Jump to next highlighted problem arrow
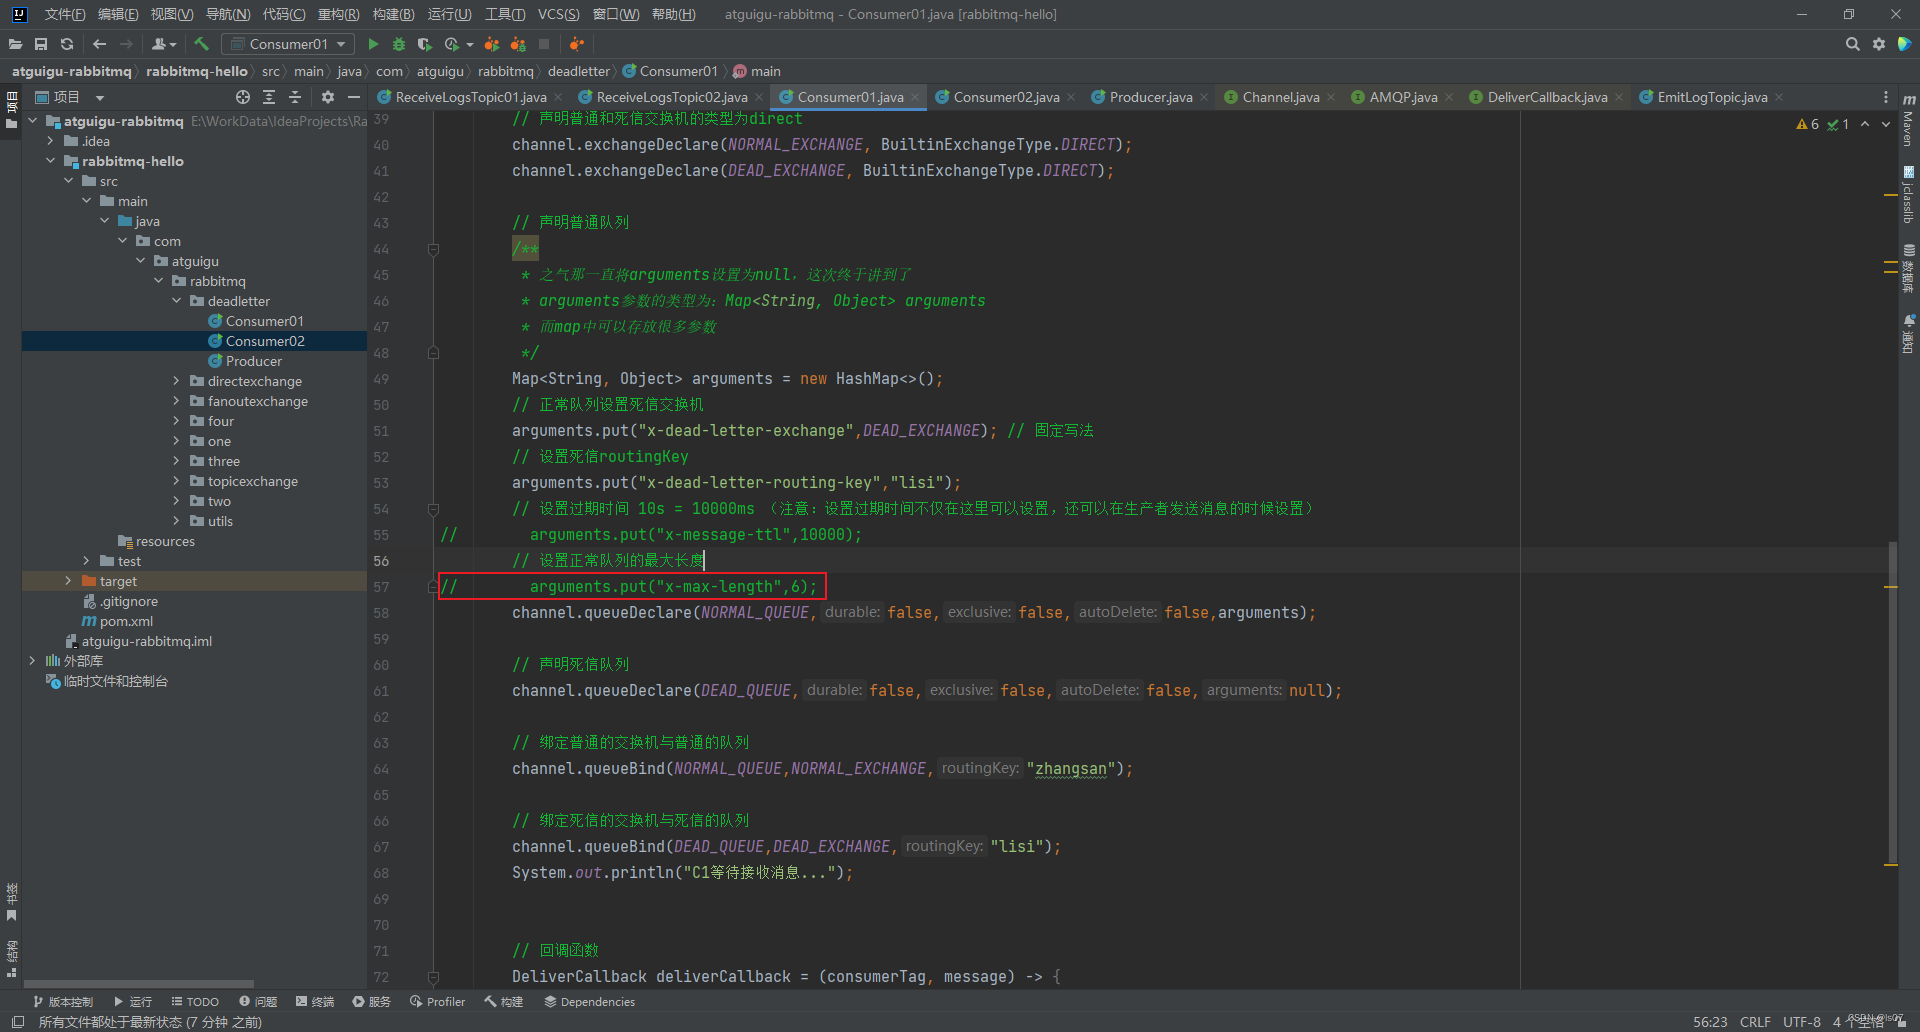The width and height of the screenshot is (1920, 1032). point(1886,124)
